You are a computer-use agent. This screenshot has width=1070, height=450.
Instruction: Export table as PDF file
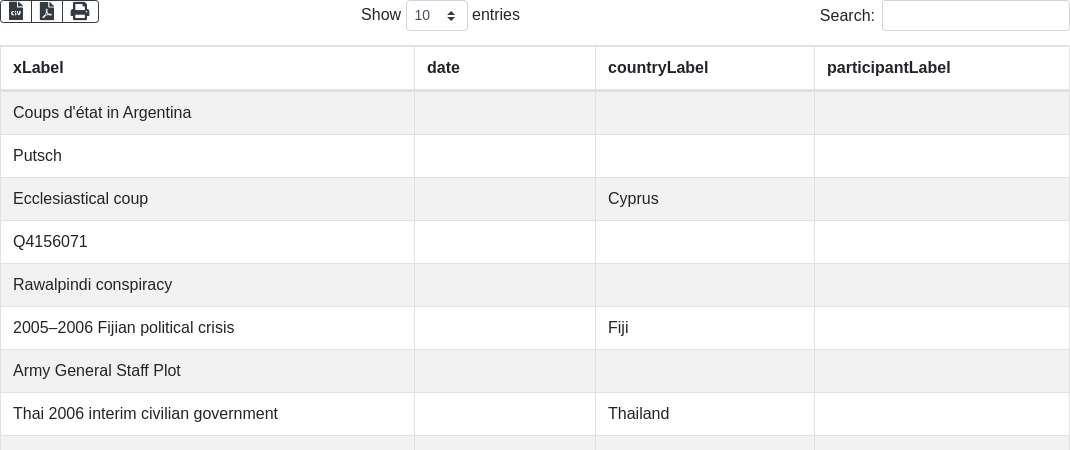click(x=47, y=11)
